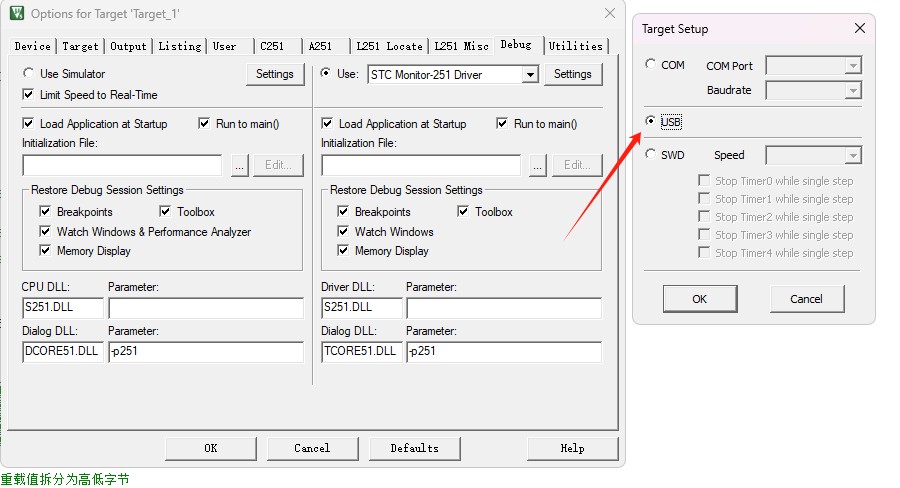Cancel the Options for Target dialog
Viewport: 900px width, 488px height.
pyautogui.click(x=312, y=448)
